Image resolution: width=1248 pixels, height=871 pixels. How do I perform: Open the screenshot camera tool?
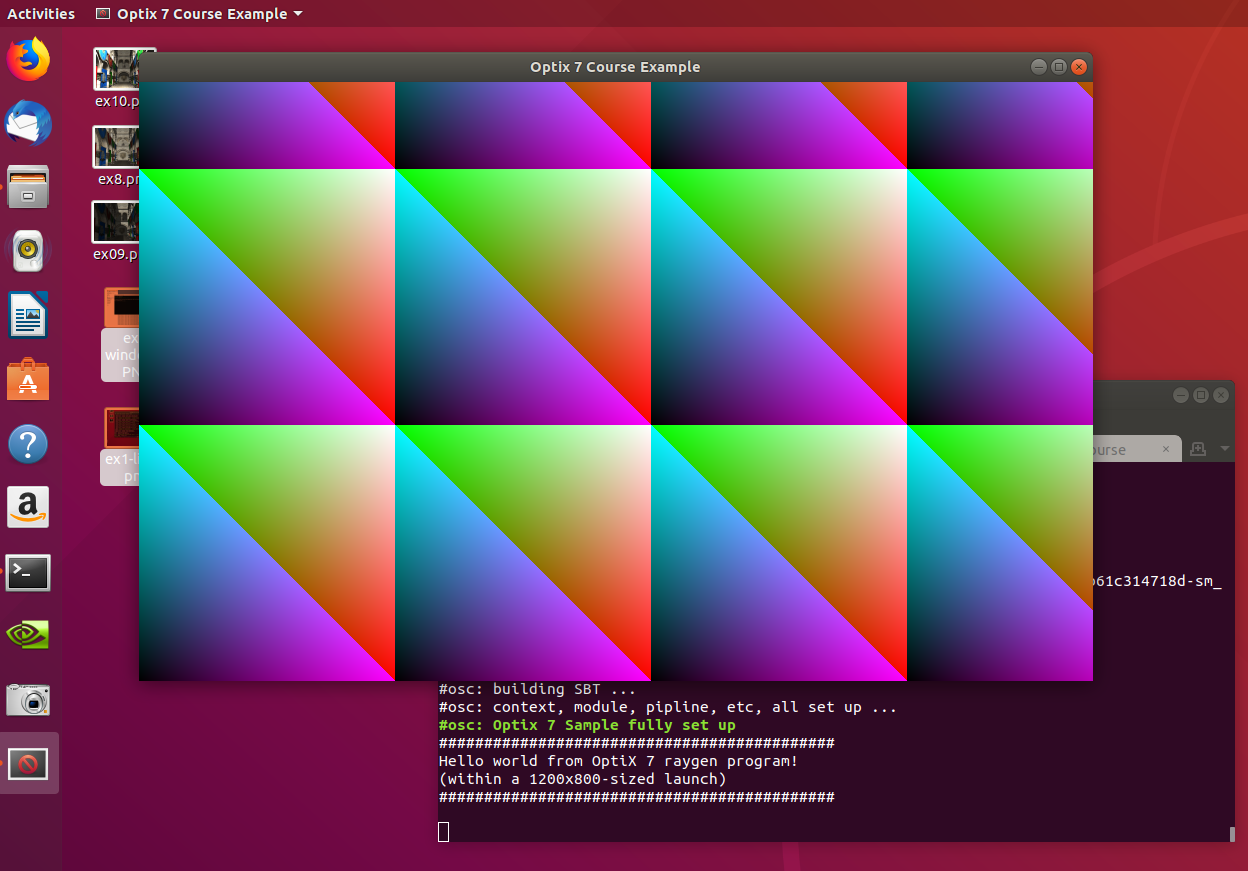pyautogui.click(x=28, y=699)
